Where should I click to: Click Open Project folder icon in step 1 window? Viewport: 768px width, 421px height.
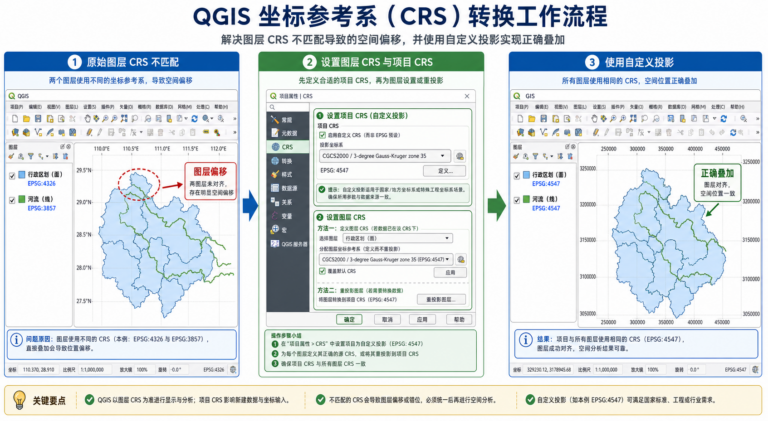coord(26,118)
